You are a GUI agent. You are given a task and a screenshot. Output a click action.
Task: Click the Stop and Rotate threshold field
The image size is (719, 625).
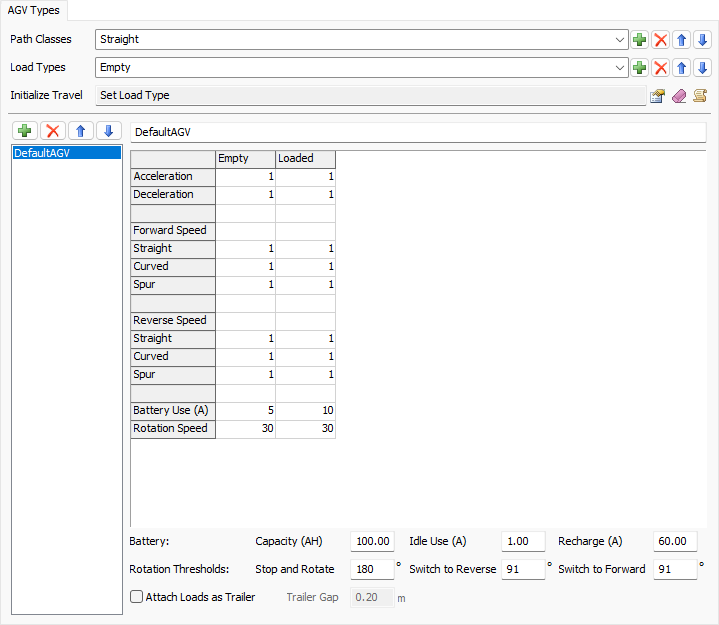[372, 569]
